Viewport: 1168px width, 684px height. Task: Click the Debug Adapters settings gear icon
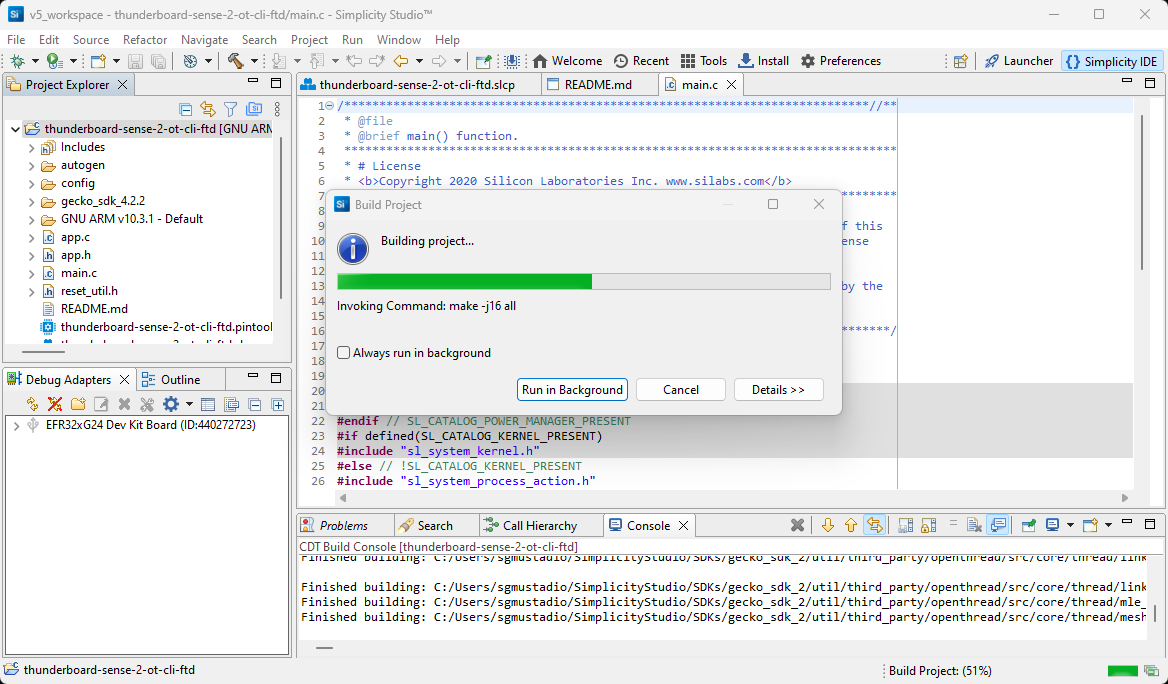171,404
